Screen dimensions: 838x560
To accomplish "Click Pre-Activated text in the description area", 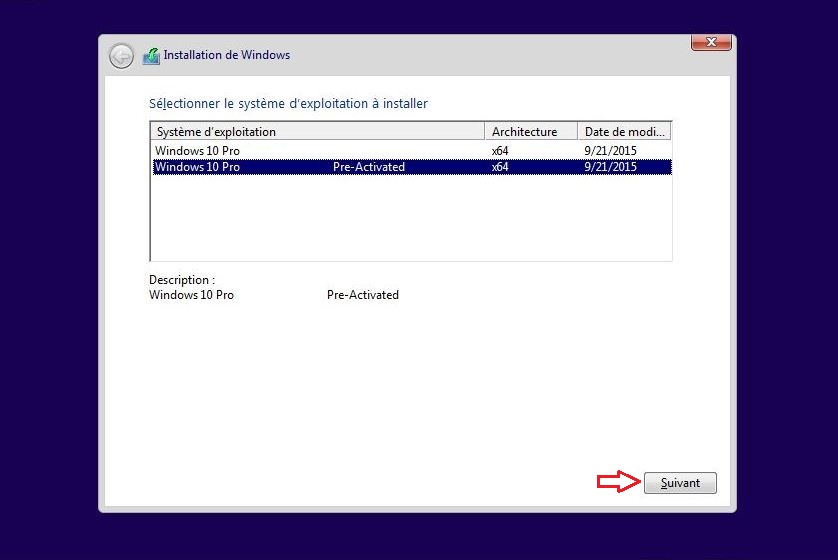I will coord(363,295).
